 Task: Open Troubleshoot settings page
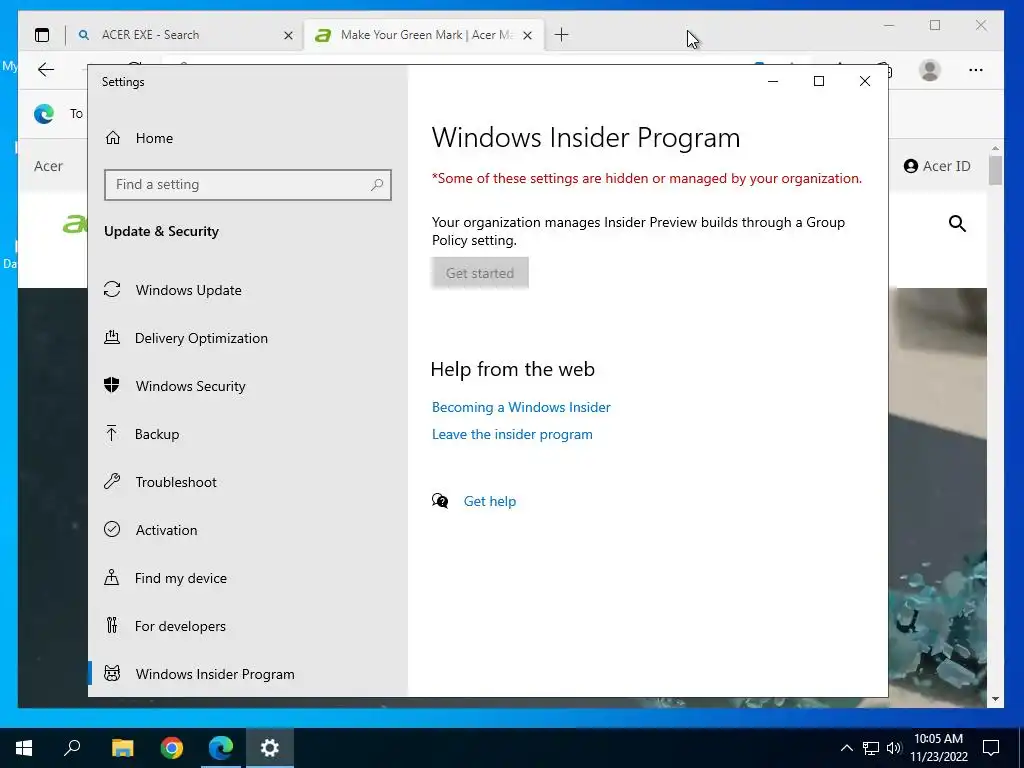pos(248,482)
